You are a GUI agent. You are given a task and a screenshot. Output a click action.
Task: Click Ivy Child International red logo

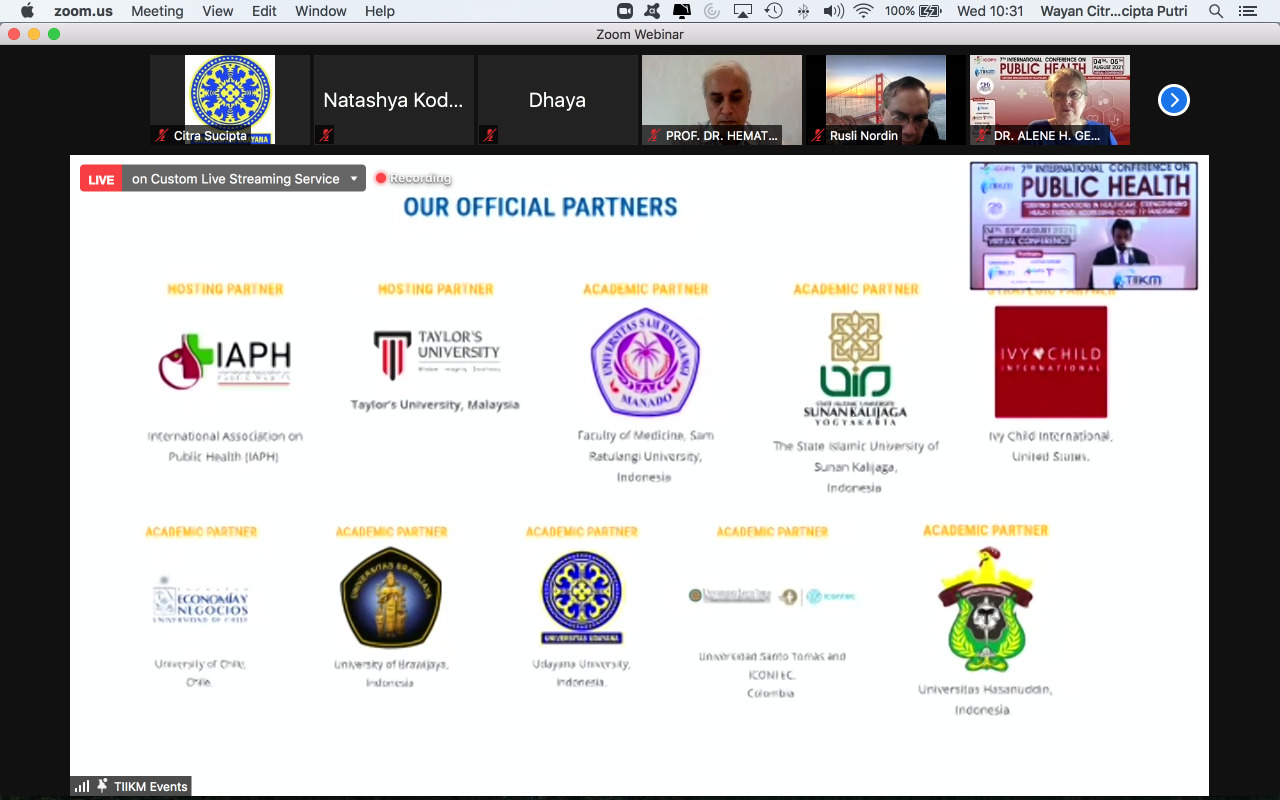(1051, 362)
